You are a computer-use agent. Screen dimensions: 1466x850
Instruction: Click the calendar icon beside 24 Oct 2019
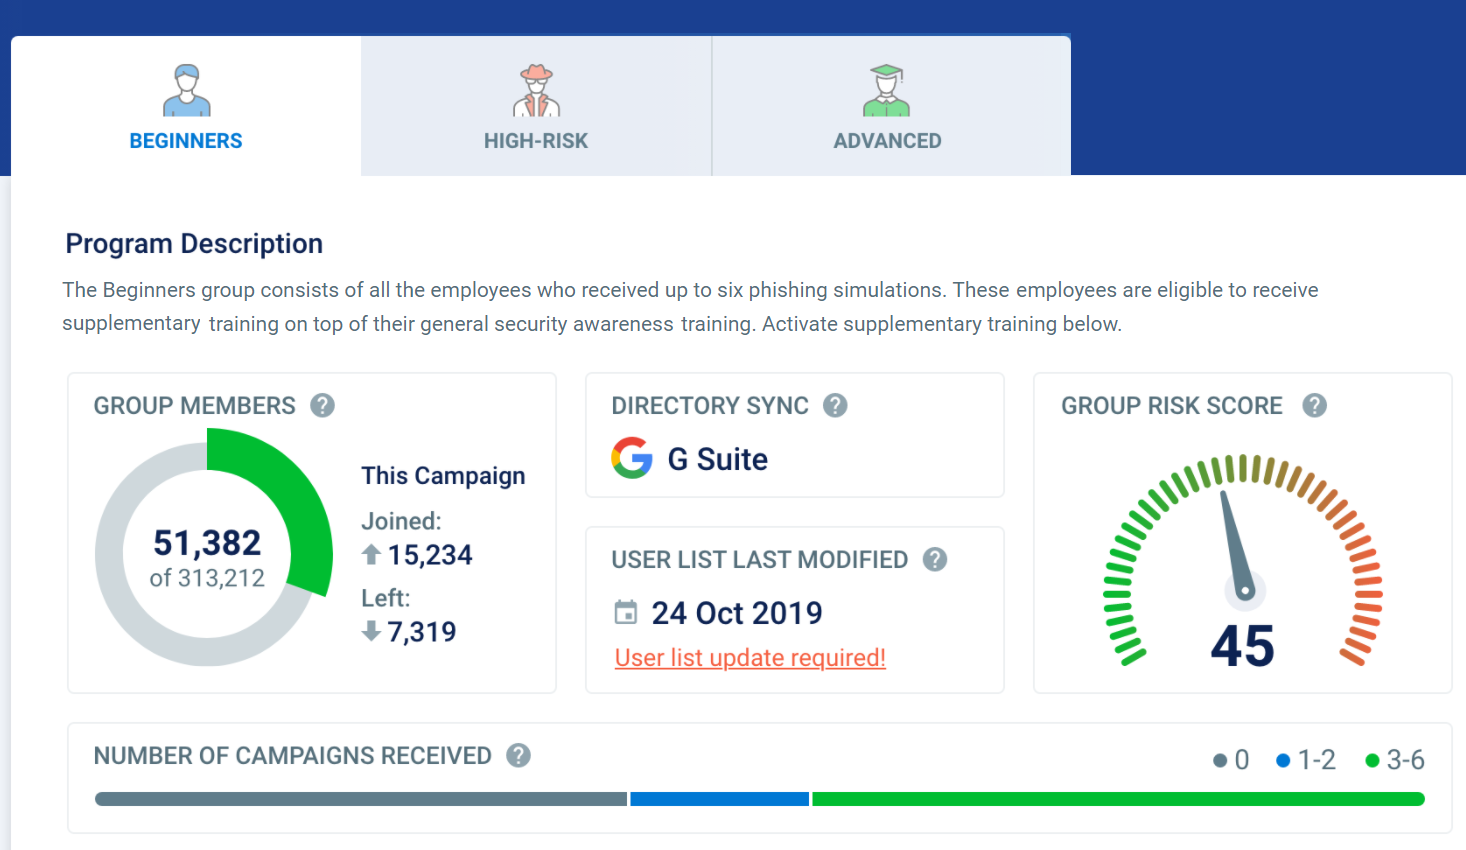click(x=626, y=612)
